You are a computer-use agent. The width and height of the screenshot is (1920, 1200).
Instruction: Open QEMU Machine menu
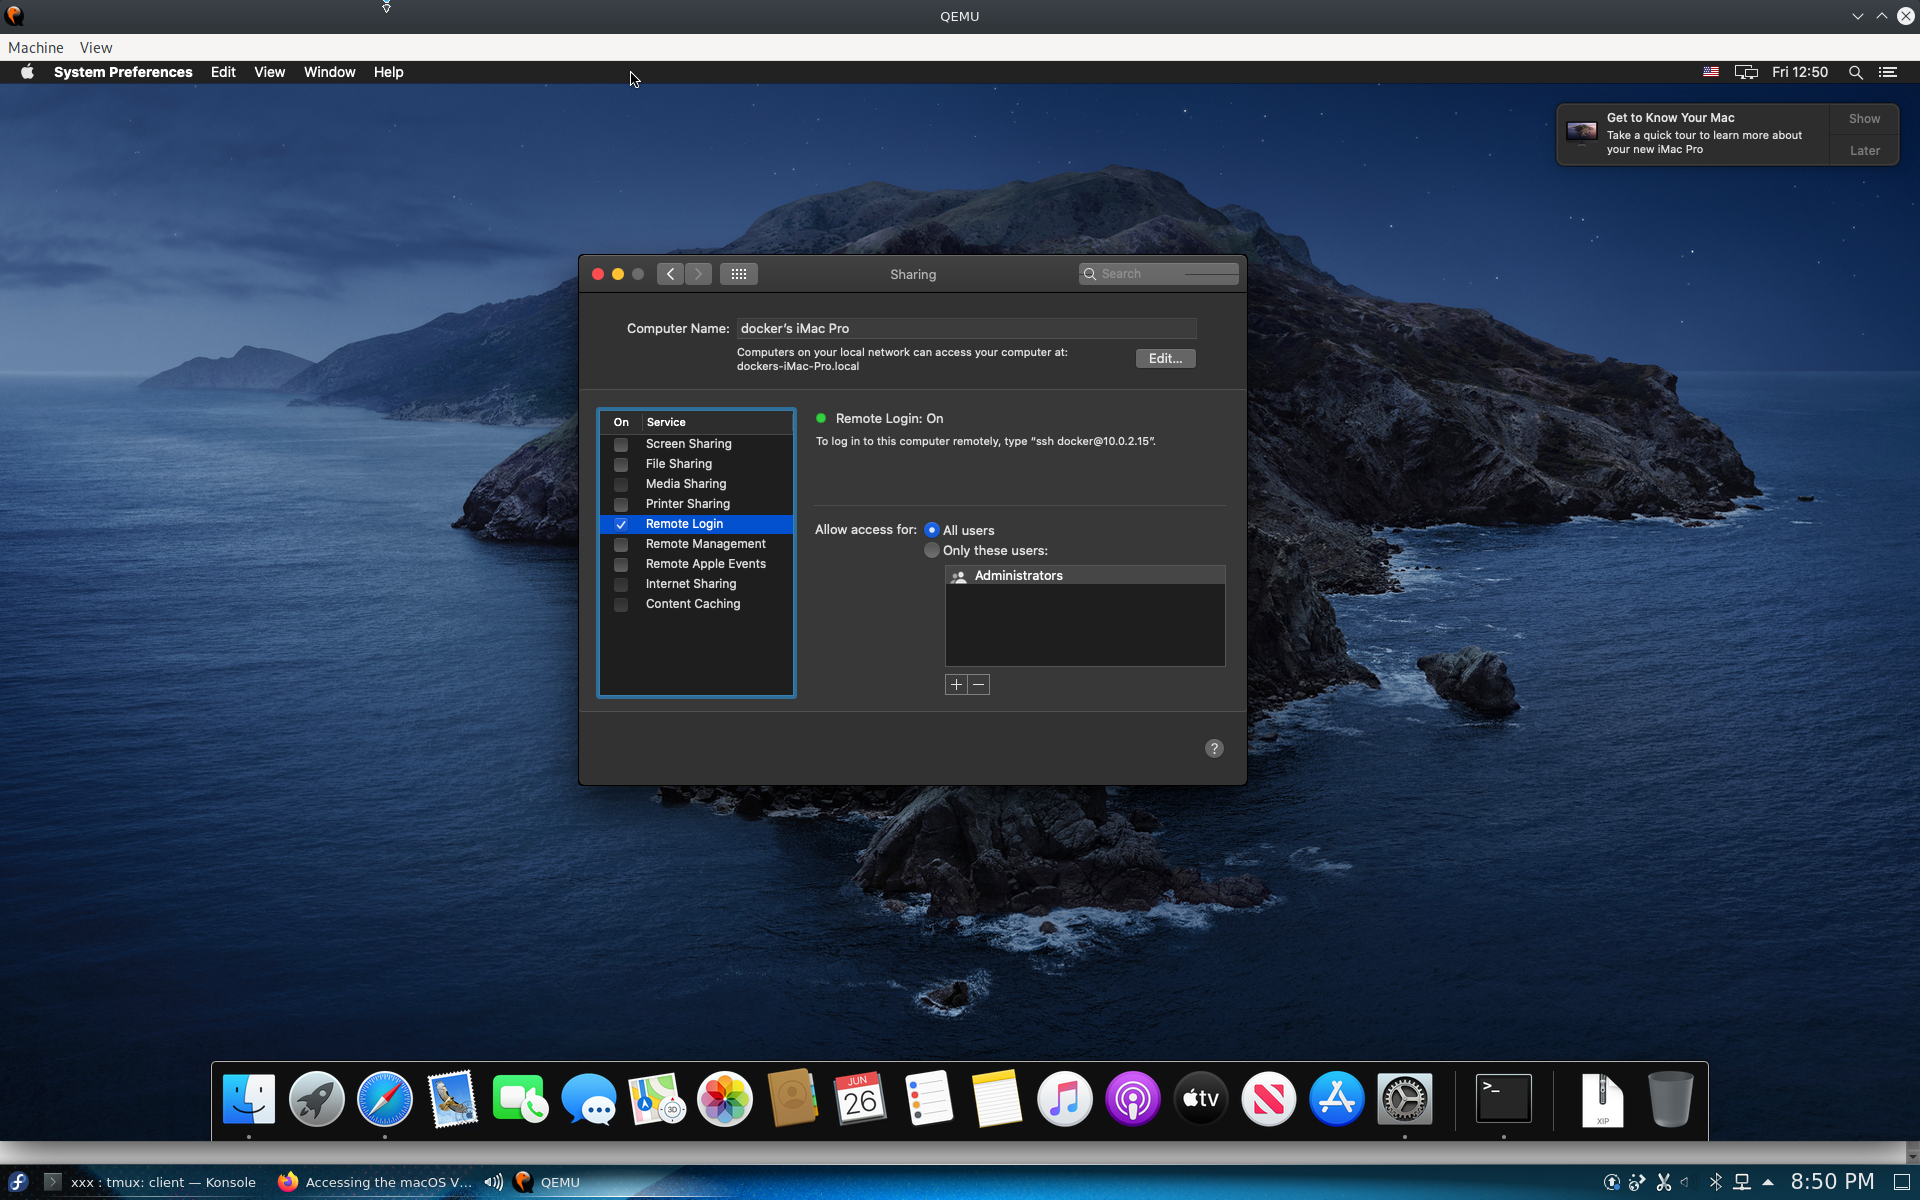pos(35,48)
